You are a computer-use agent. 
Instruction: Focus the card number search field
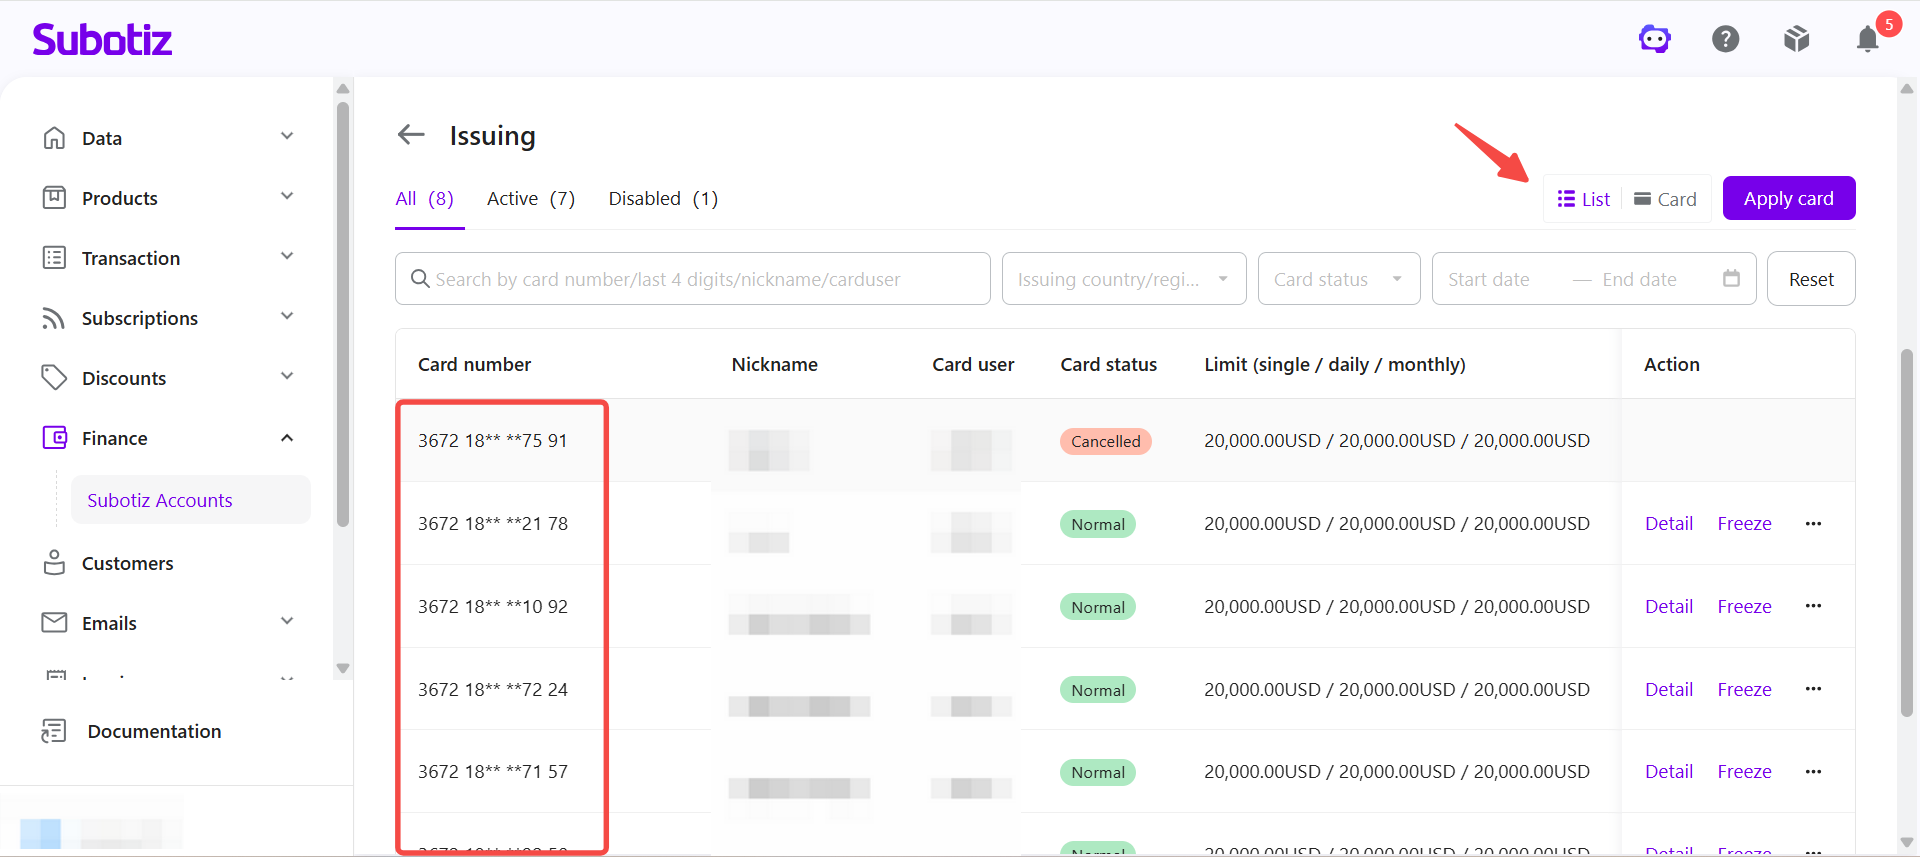coord(693,279)
